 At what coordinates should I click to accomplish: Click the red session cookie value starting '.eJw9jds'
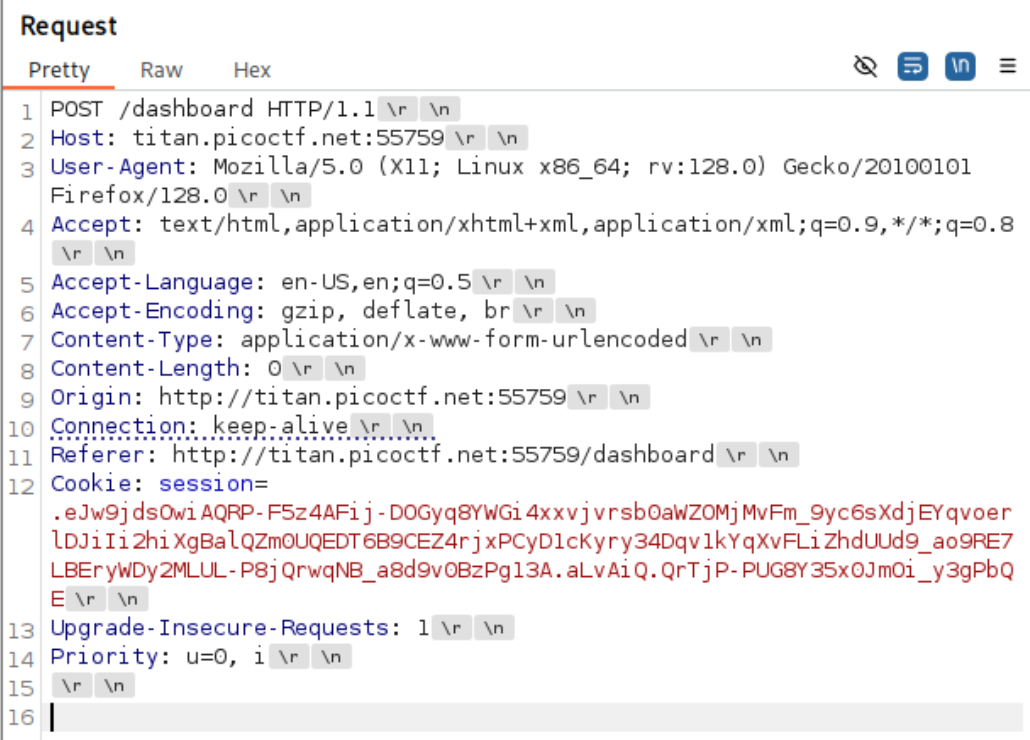(532, 555)
